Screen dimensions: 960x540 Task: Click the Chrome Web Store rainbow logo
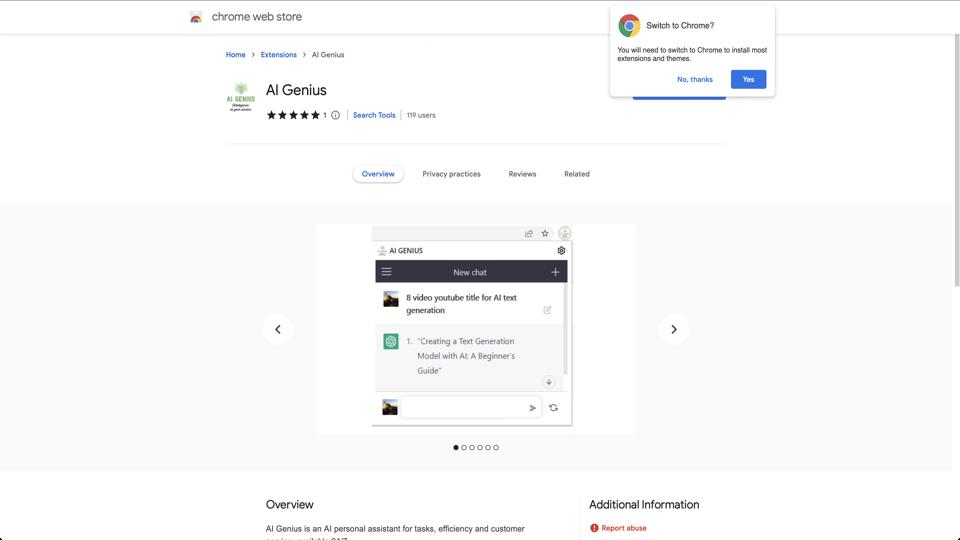195,17
